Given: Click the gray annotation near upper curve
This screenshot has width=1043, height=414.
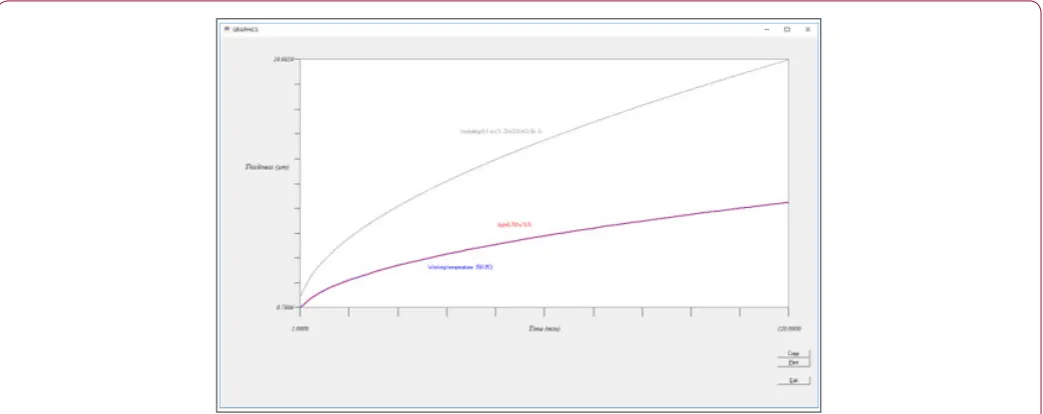Looking at the screenshot, I should (x=502, y=131).
